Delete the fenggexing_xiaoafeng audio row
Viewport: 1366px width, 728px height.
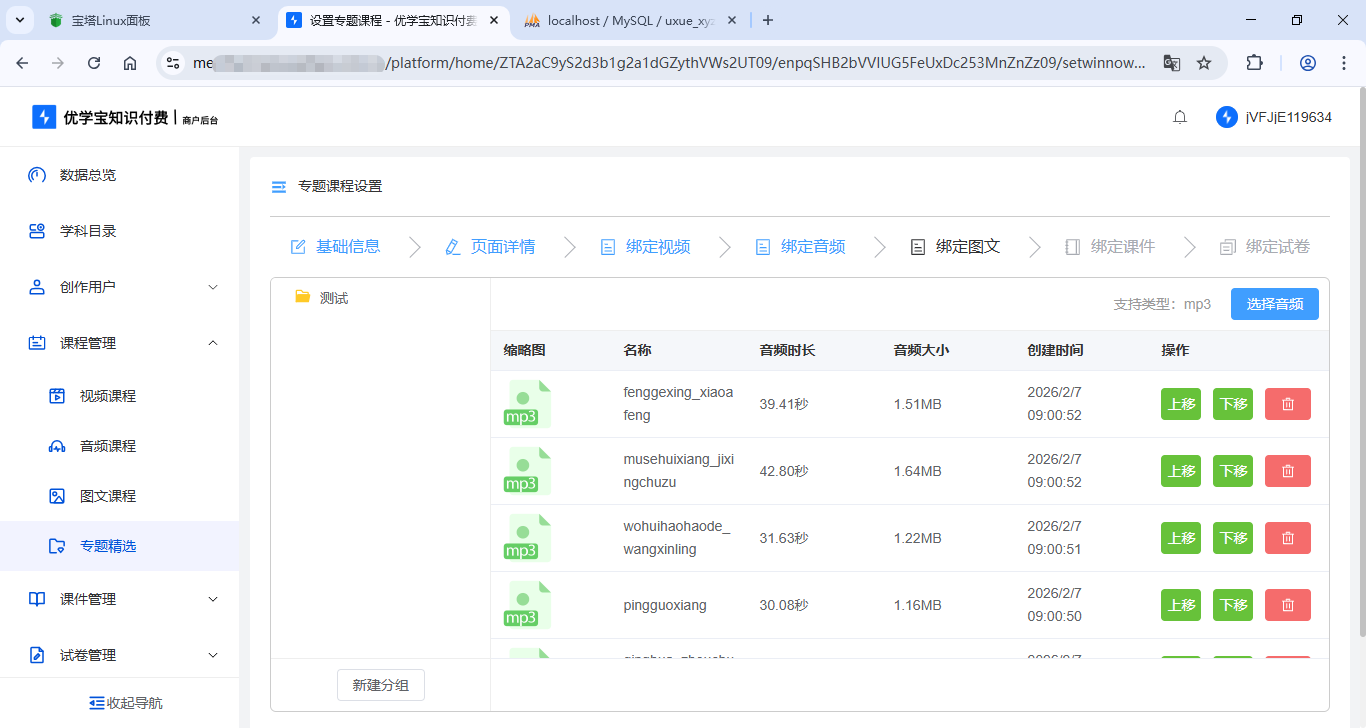pos(1287,404)
